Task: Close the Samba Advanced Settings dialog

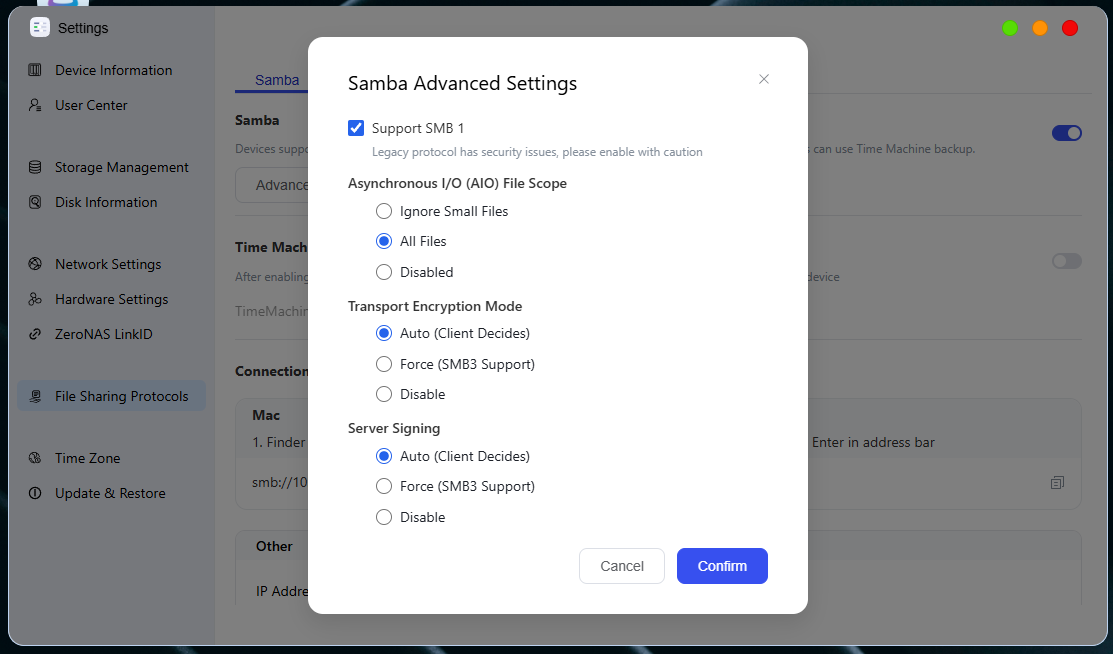Action: (x=764, y=79)
